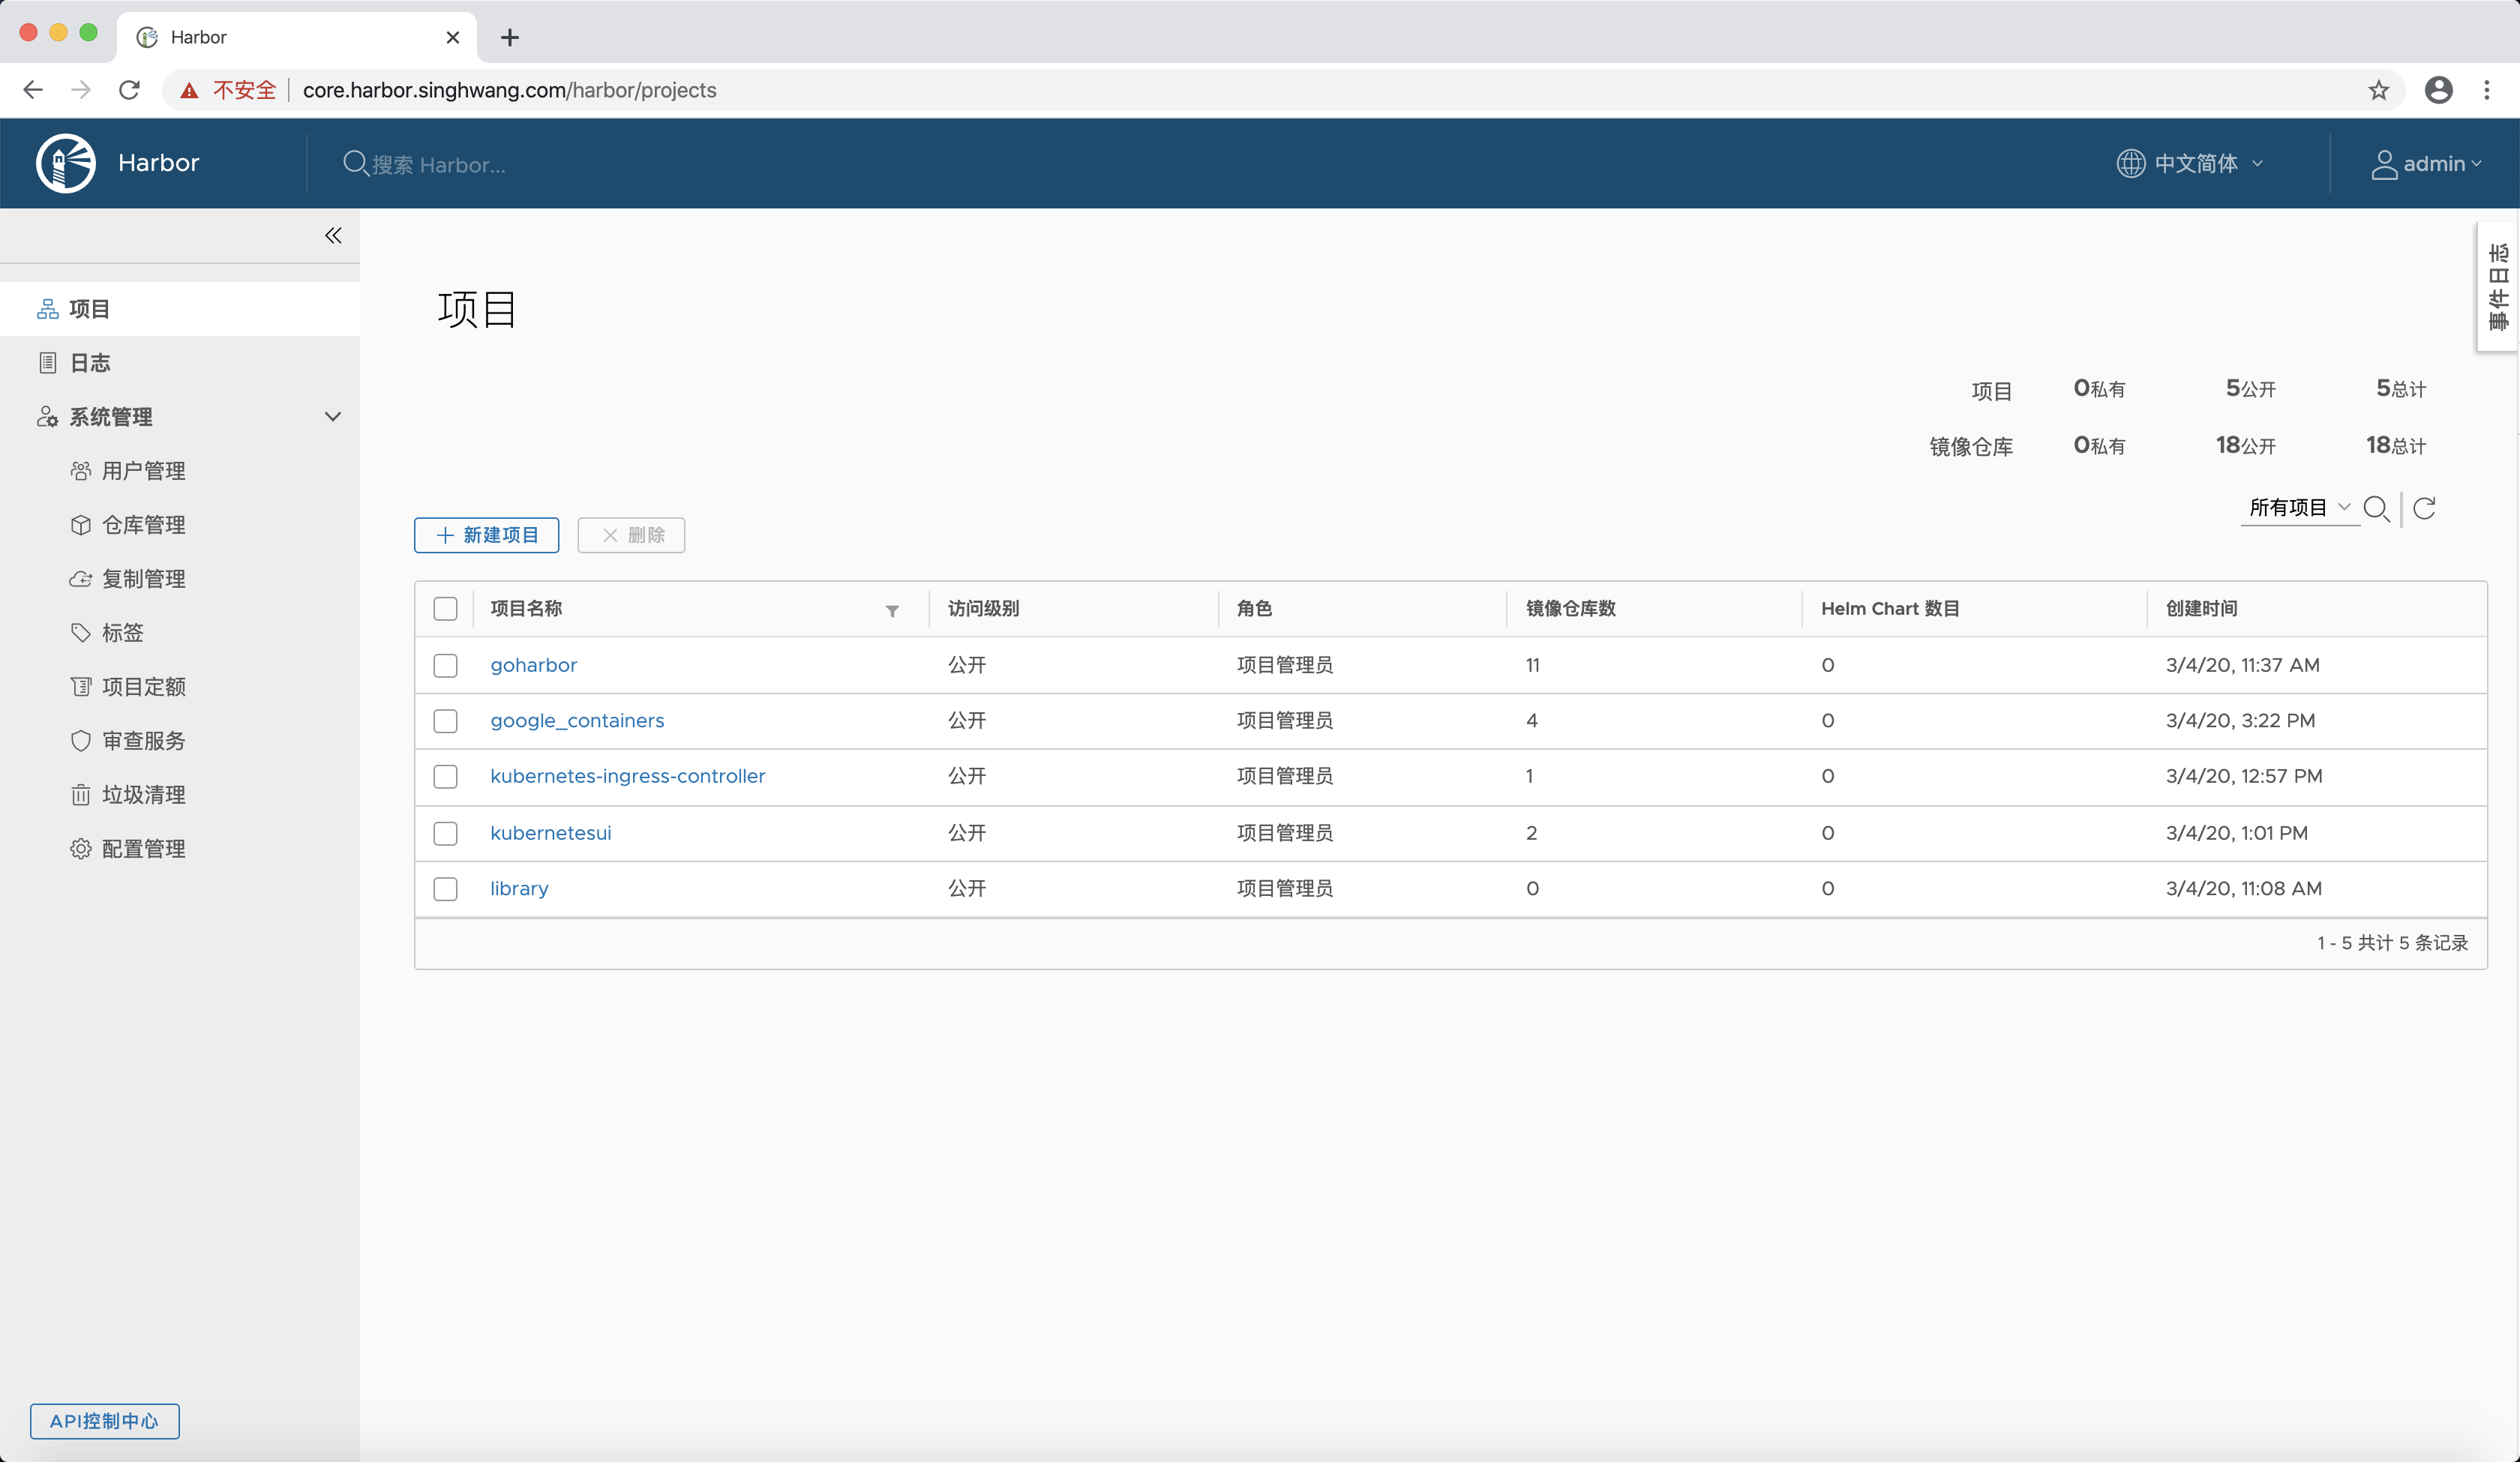Open the kubernetesui project link
The width and height of the screenshot is (2520, 1462).
tap(551, 833)
